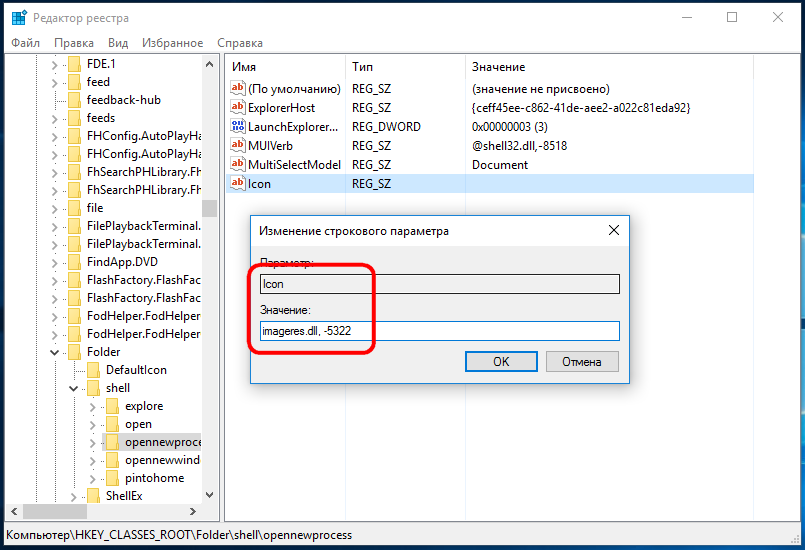Select the feedback-hub key

[124, 100]
